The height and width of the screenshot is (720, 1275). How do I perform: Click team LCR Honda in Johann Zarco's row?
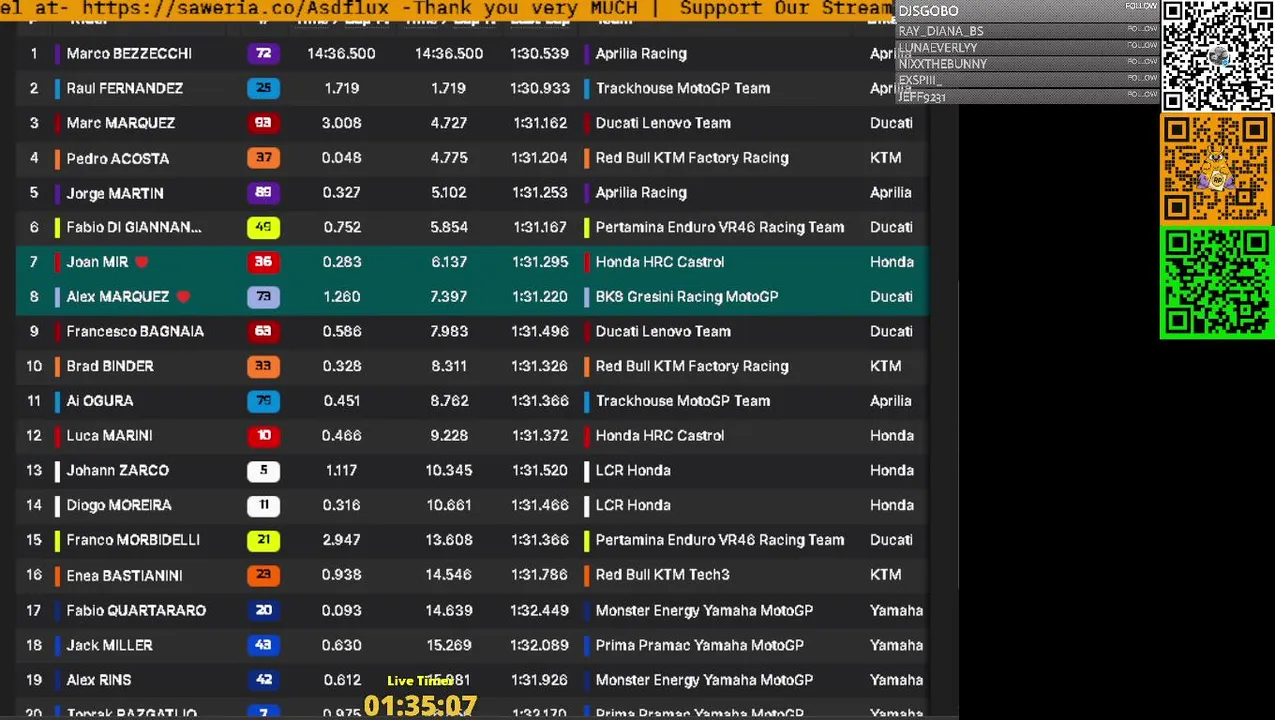click(633, 470)
